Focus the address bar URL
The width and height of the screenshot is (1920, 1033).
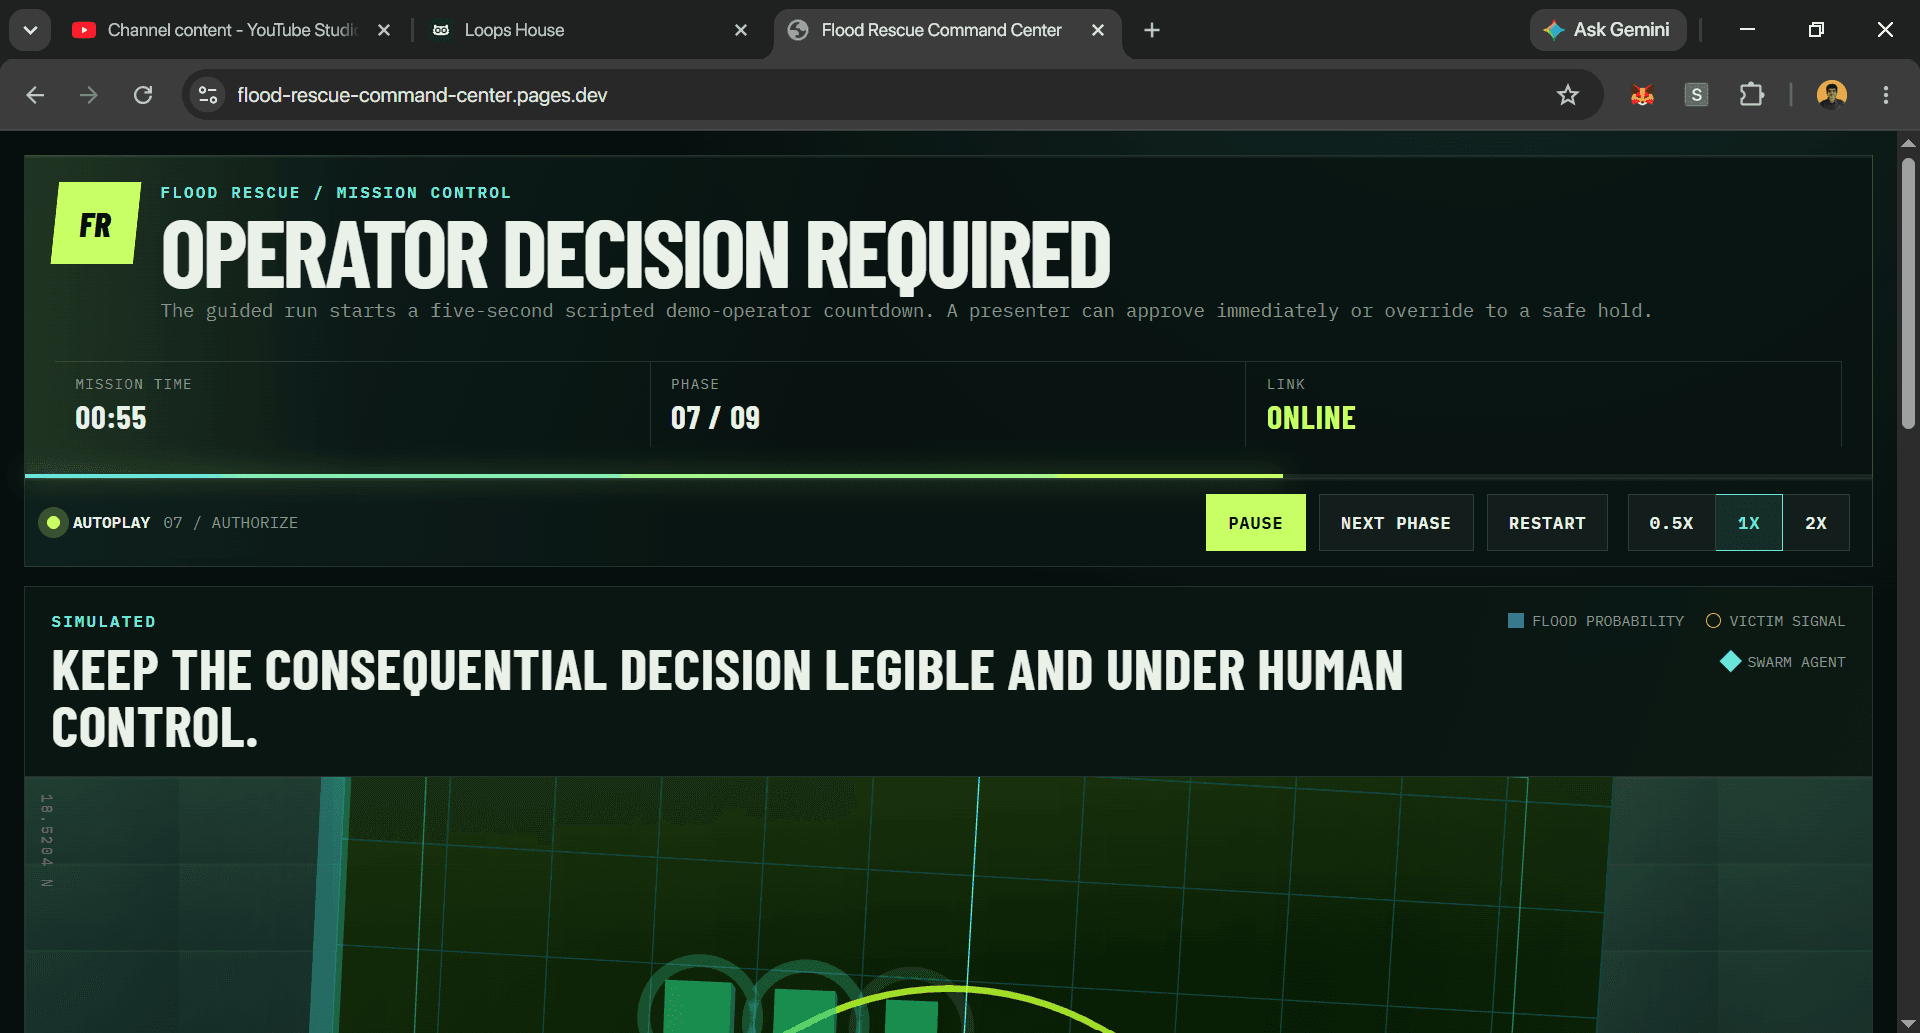coord(422,95)
